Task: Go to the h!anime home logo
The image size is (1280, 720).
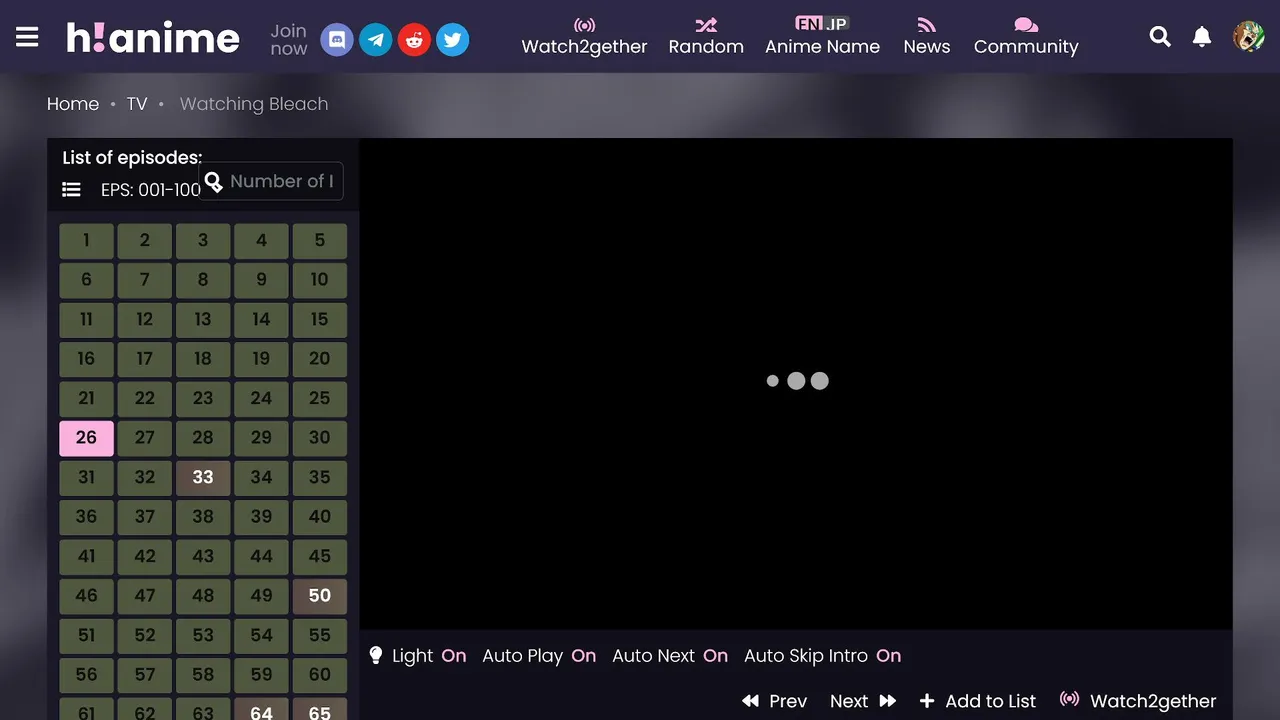Action: click(153, 38)
